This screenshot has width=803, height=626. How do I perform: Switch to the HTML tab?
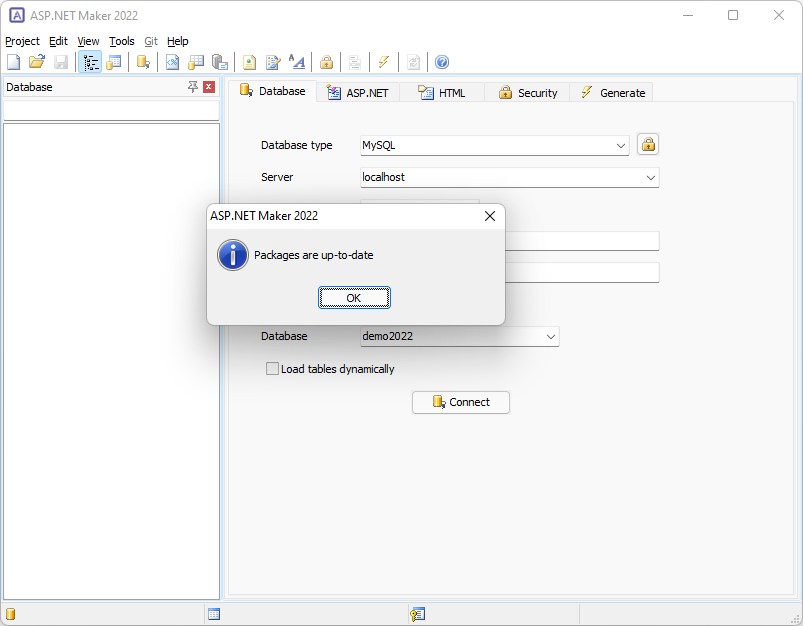(442, 93)
